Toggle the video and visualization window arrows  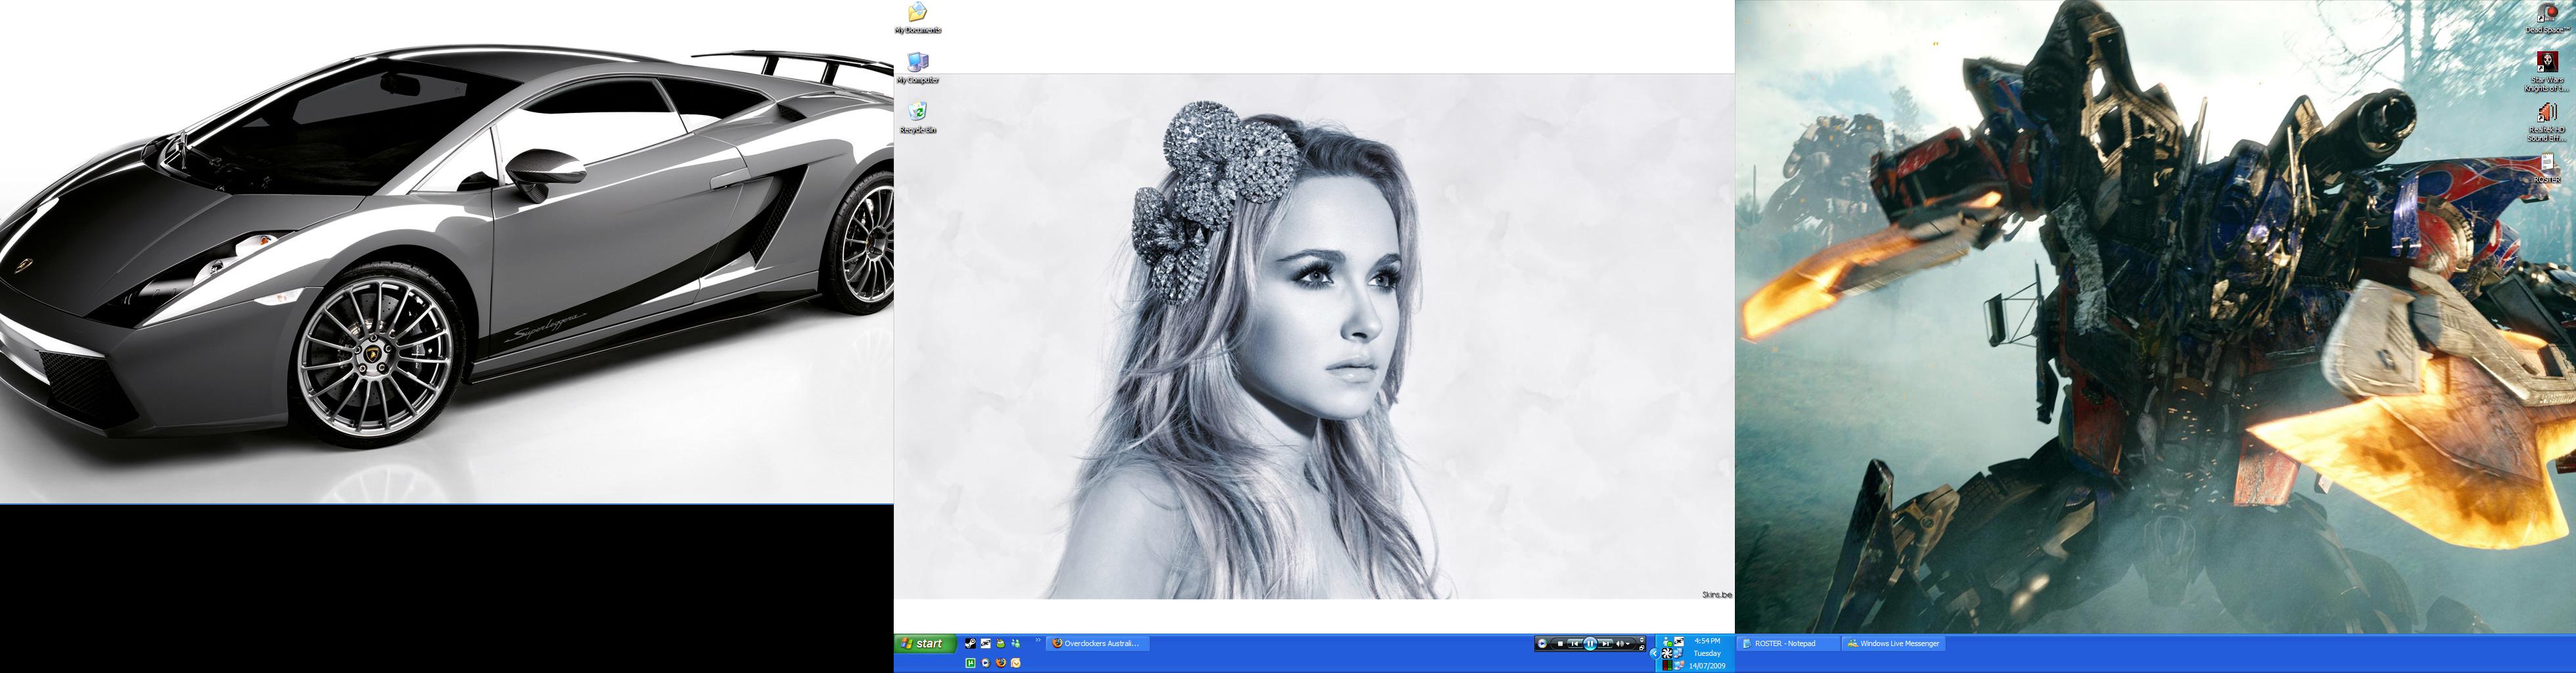(x=1642, y=640)
